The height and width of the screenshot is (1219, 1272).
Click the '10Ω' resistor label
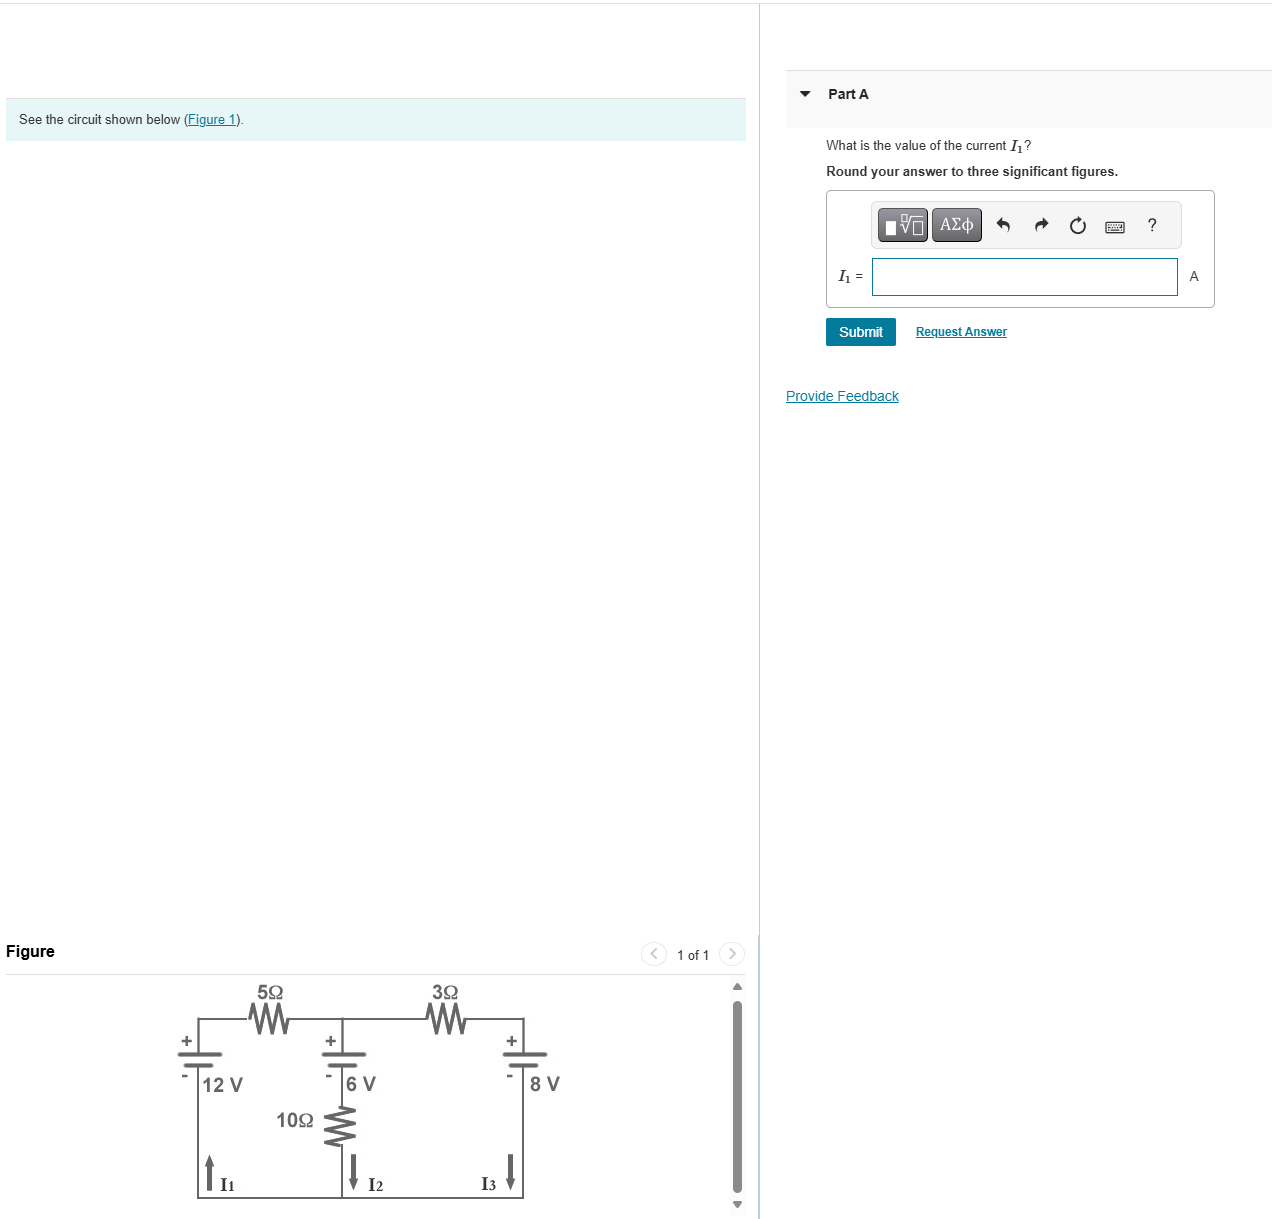tap(295, 1120)
